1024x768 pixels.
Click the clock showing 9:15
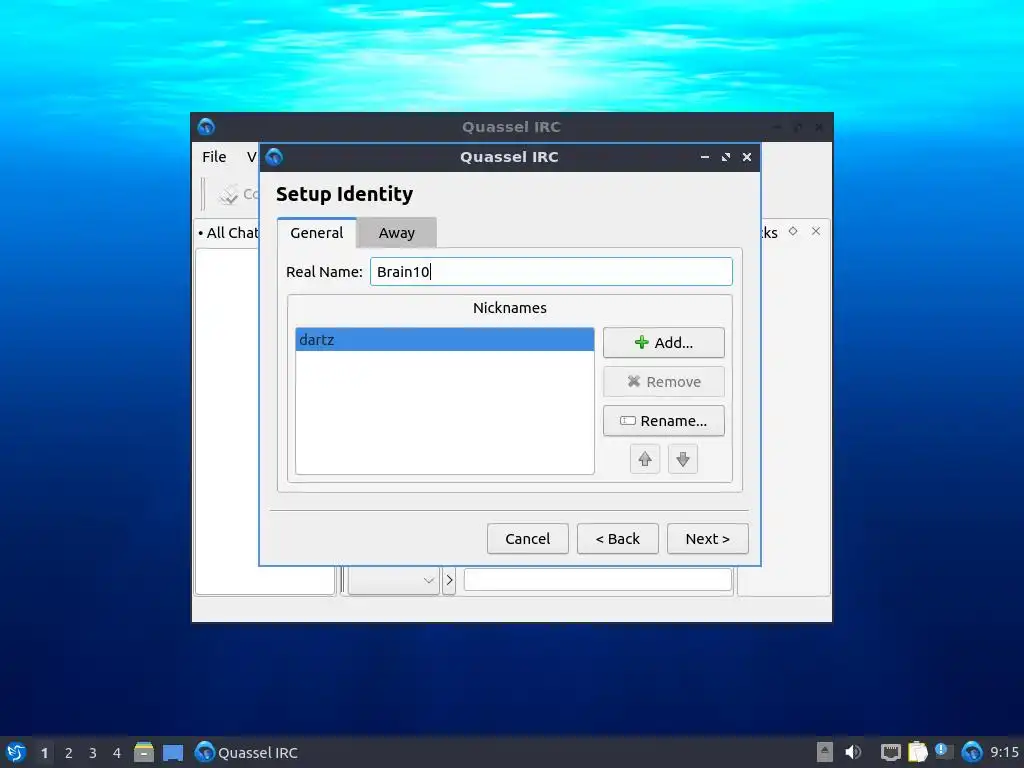pos(1004,752)
